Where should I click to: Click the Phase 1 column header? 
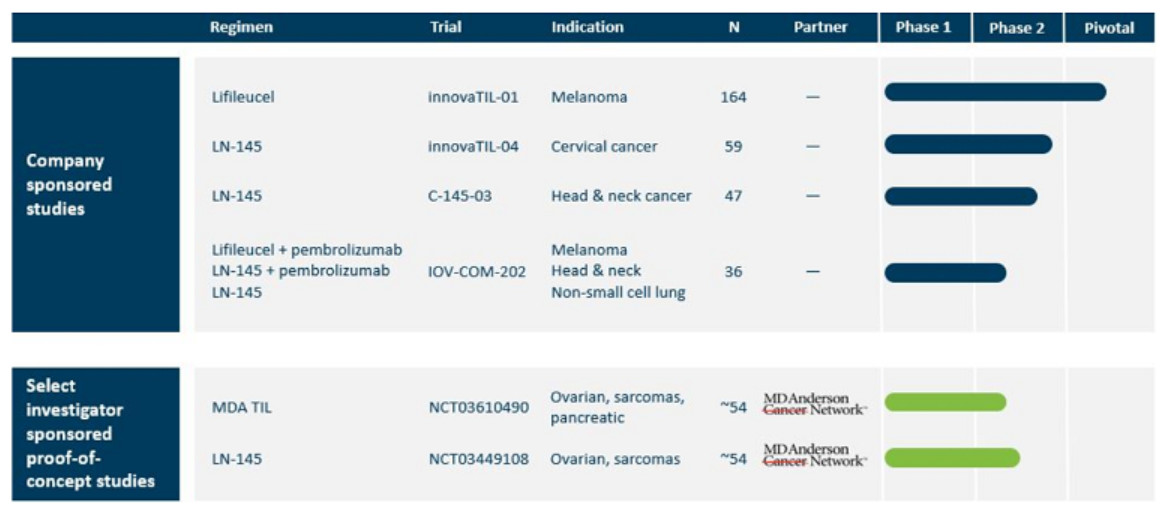tap(923, 28)
